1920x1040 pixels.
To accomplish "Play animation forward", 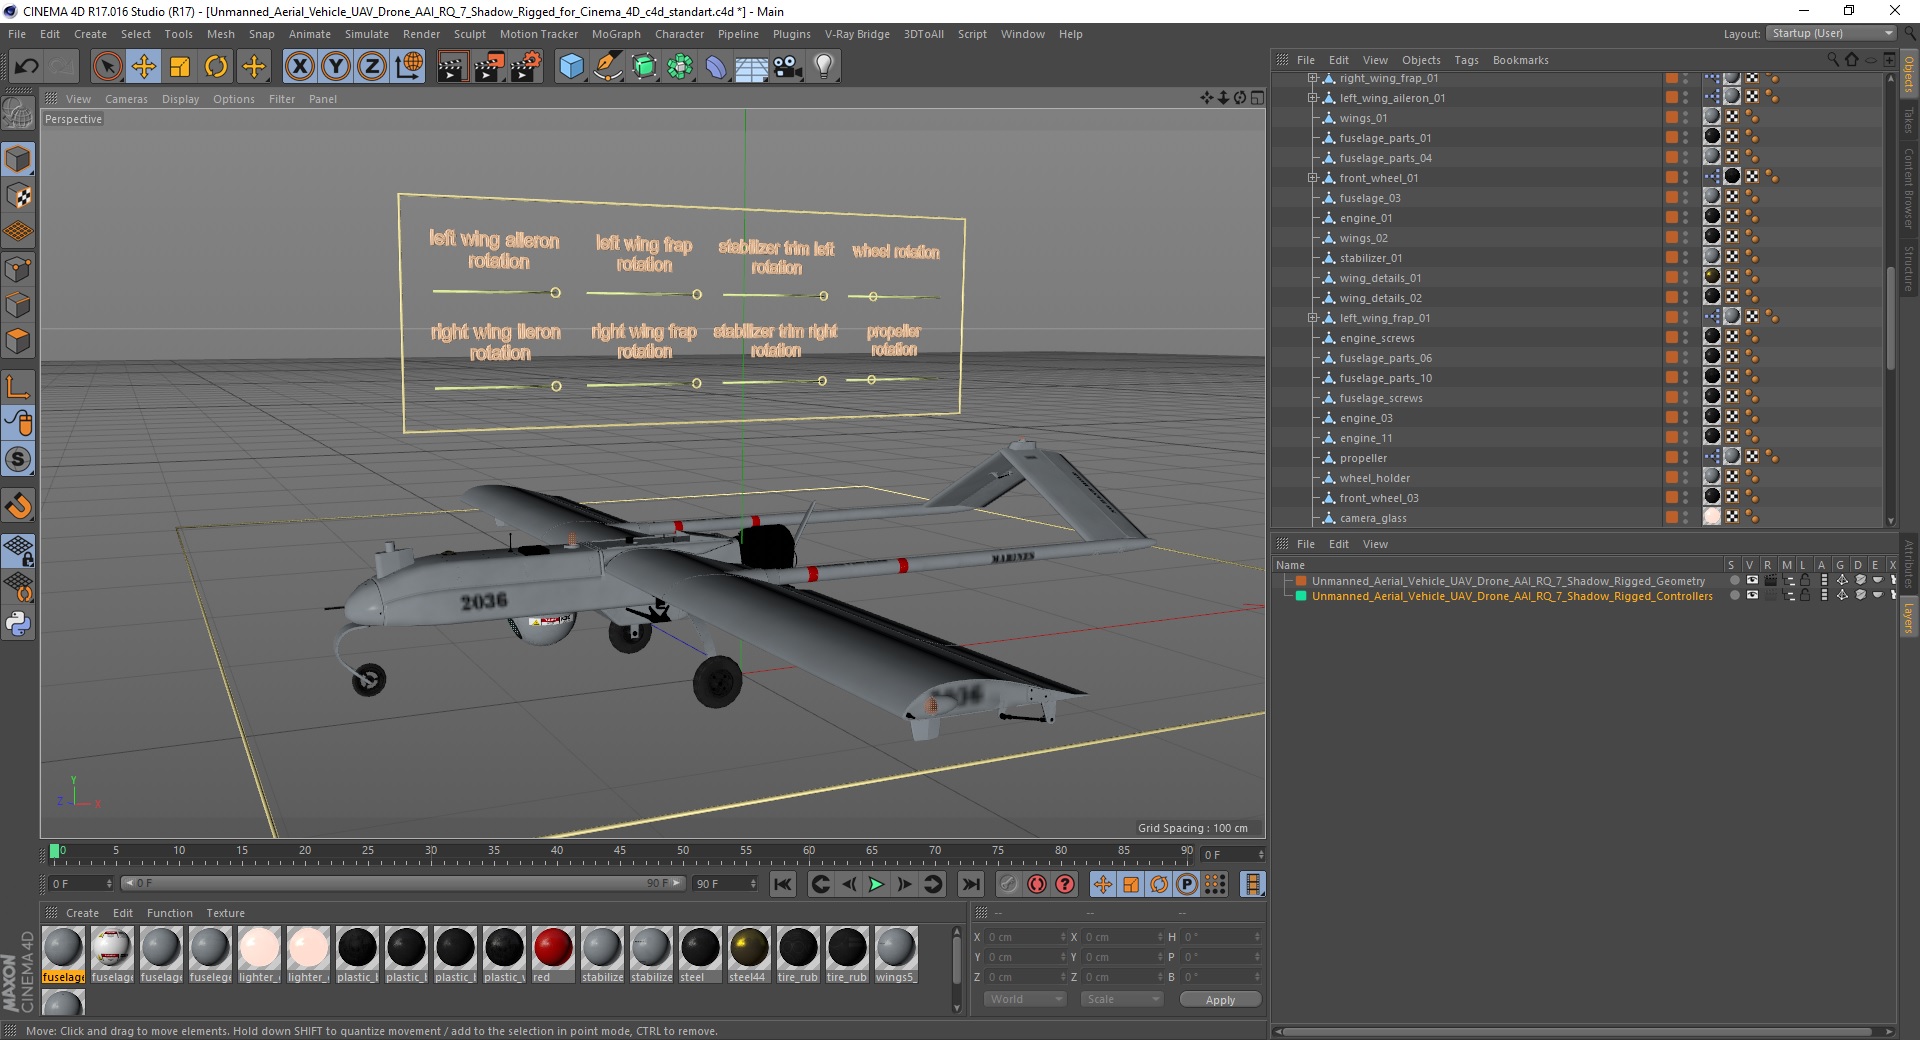I will pos(876,884).
